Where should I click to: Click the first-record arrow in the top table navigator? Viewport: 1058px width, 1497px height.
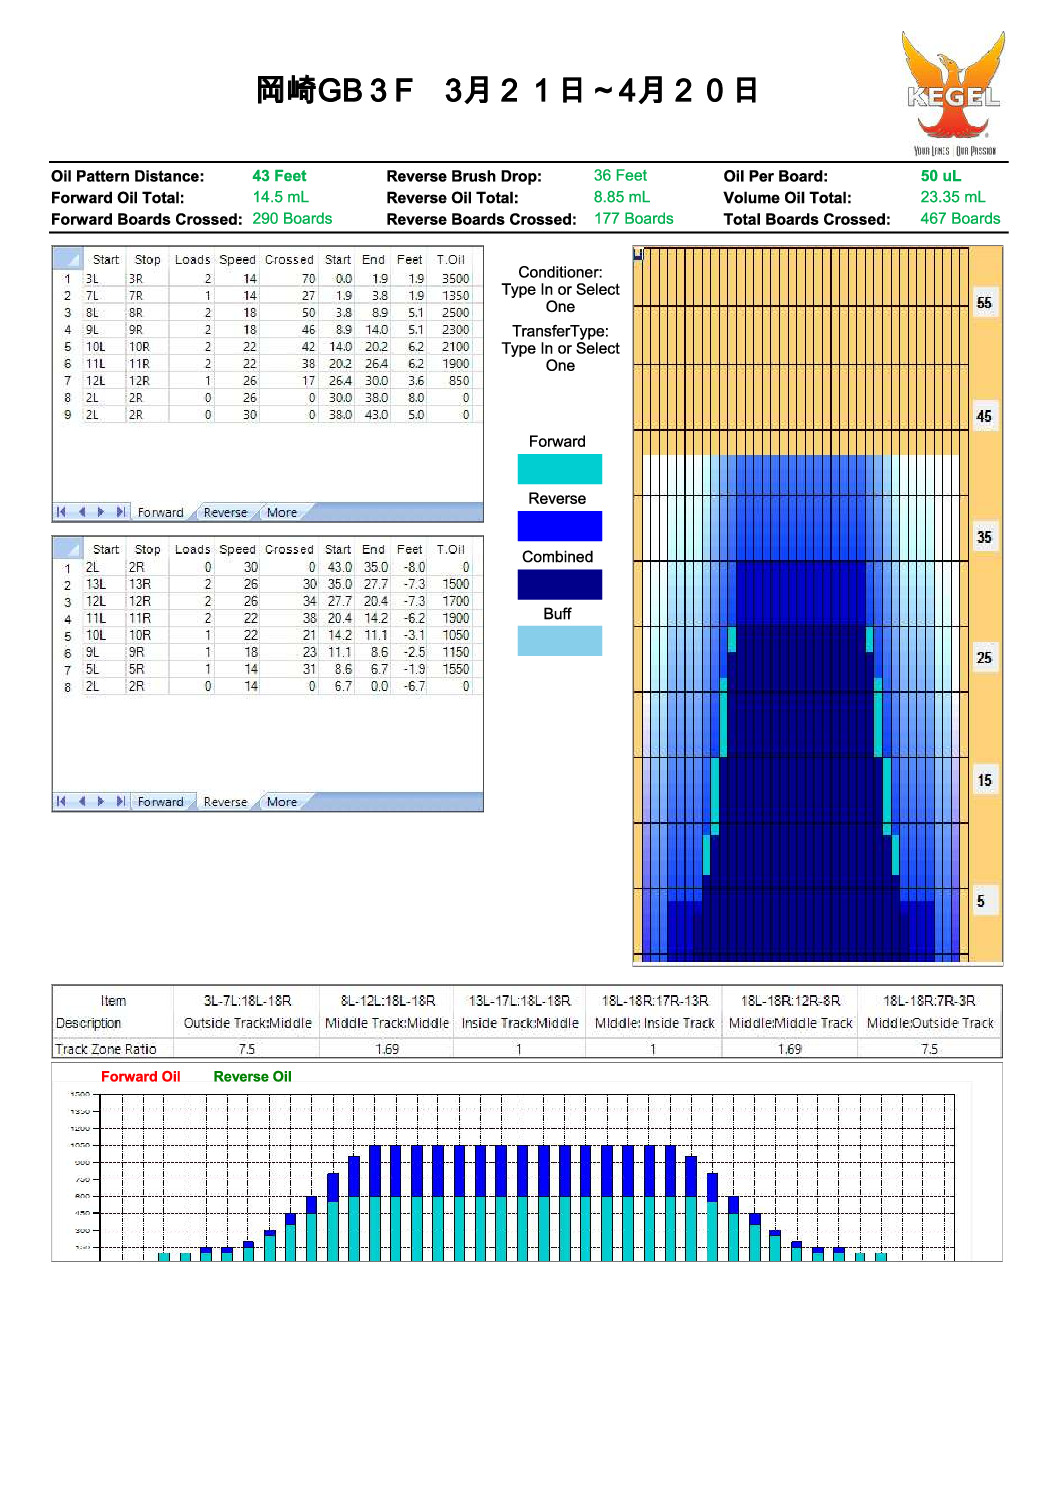(x=61, y=512)
